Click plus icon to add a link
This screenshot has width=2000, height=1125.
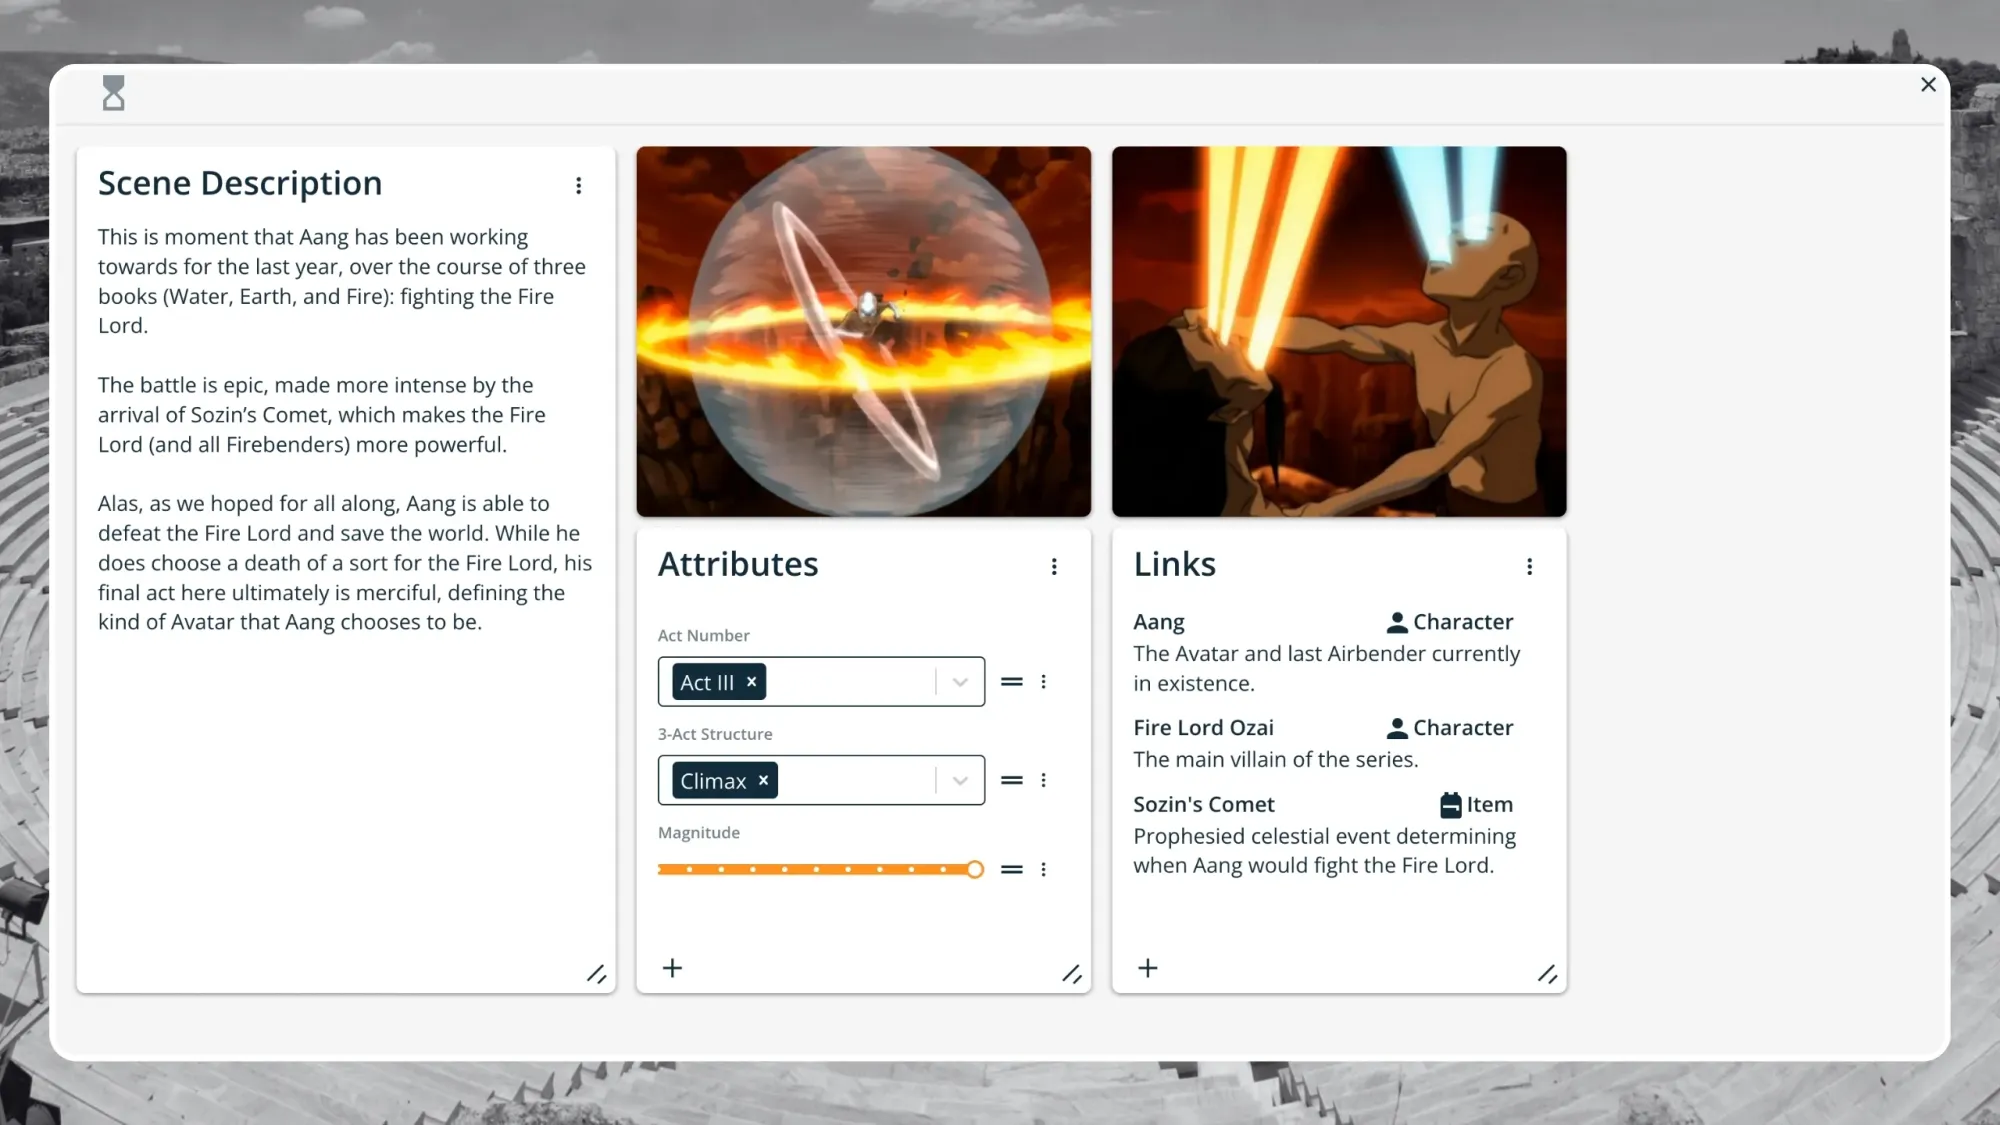coord(1148,968)
